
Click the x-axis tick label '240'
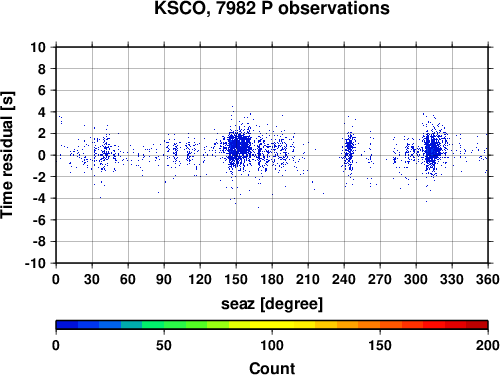344,279
